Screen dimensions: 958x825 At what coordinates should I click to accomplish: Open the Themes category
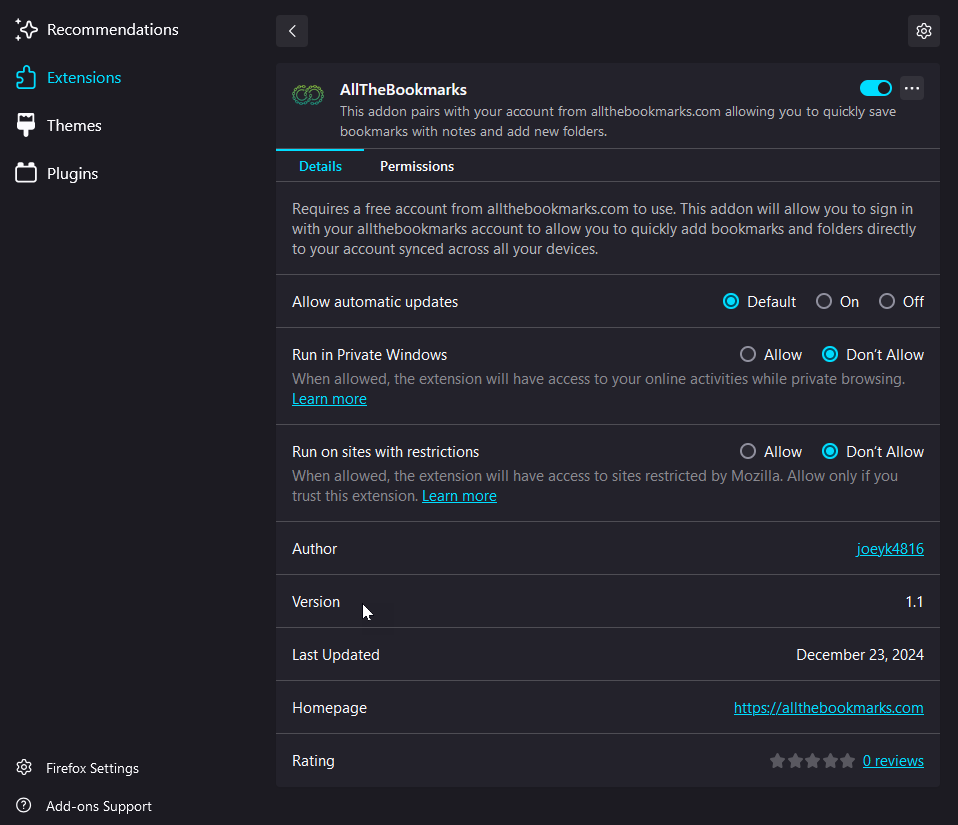point(74,125)
